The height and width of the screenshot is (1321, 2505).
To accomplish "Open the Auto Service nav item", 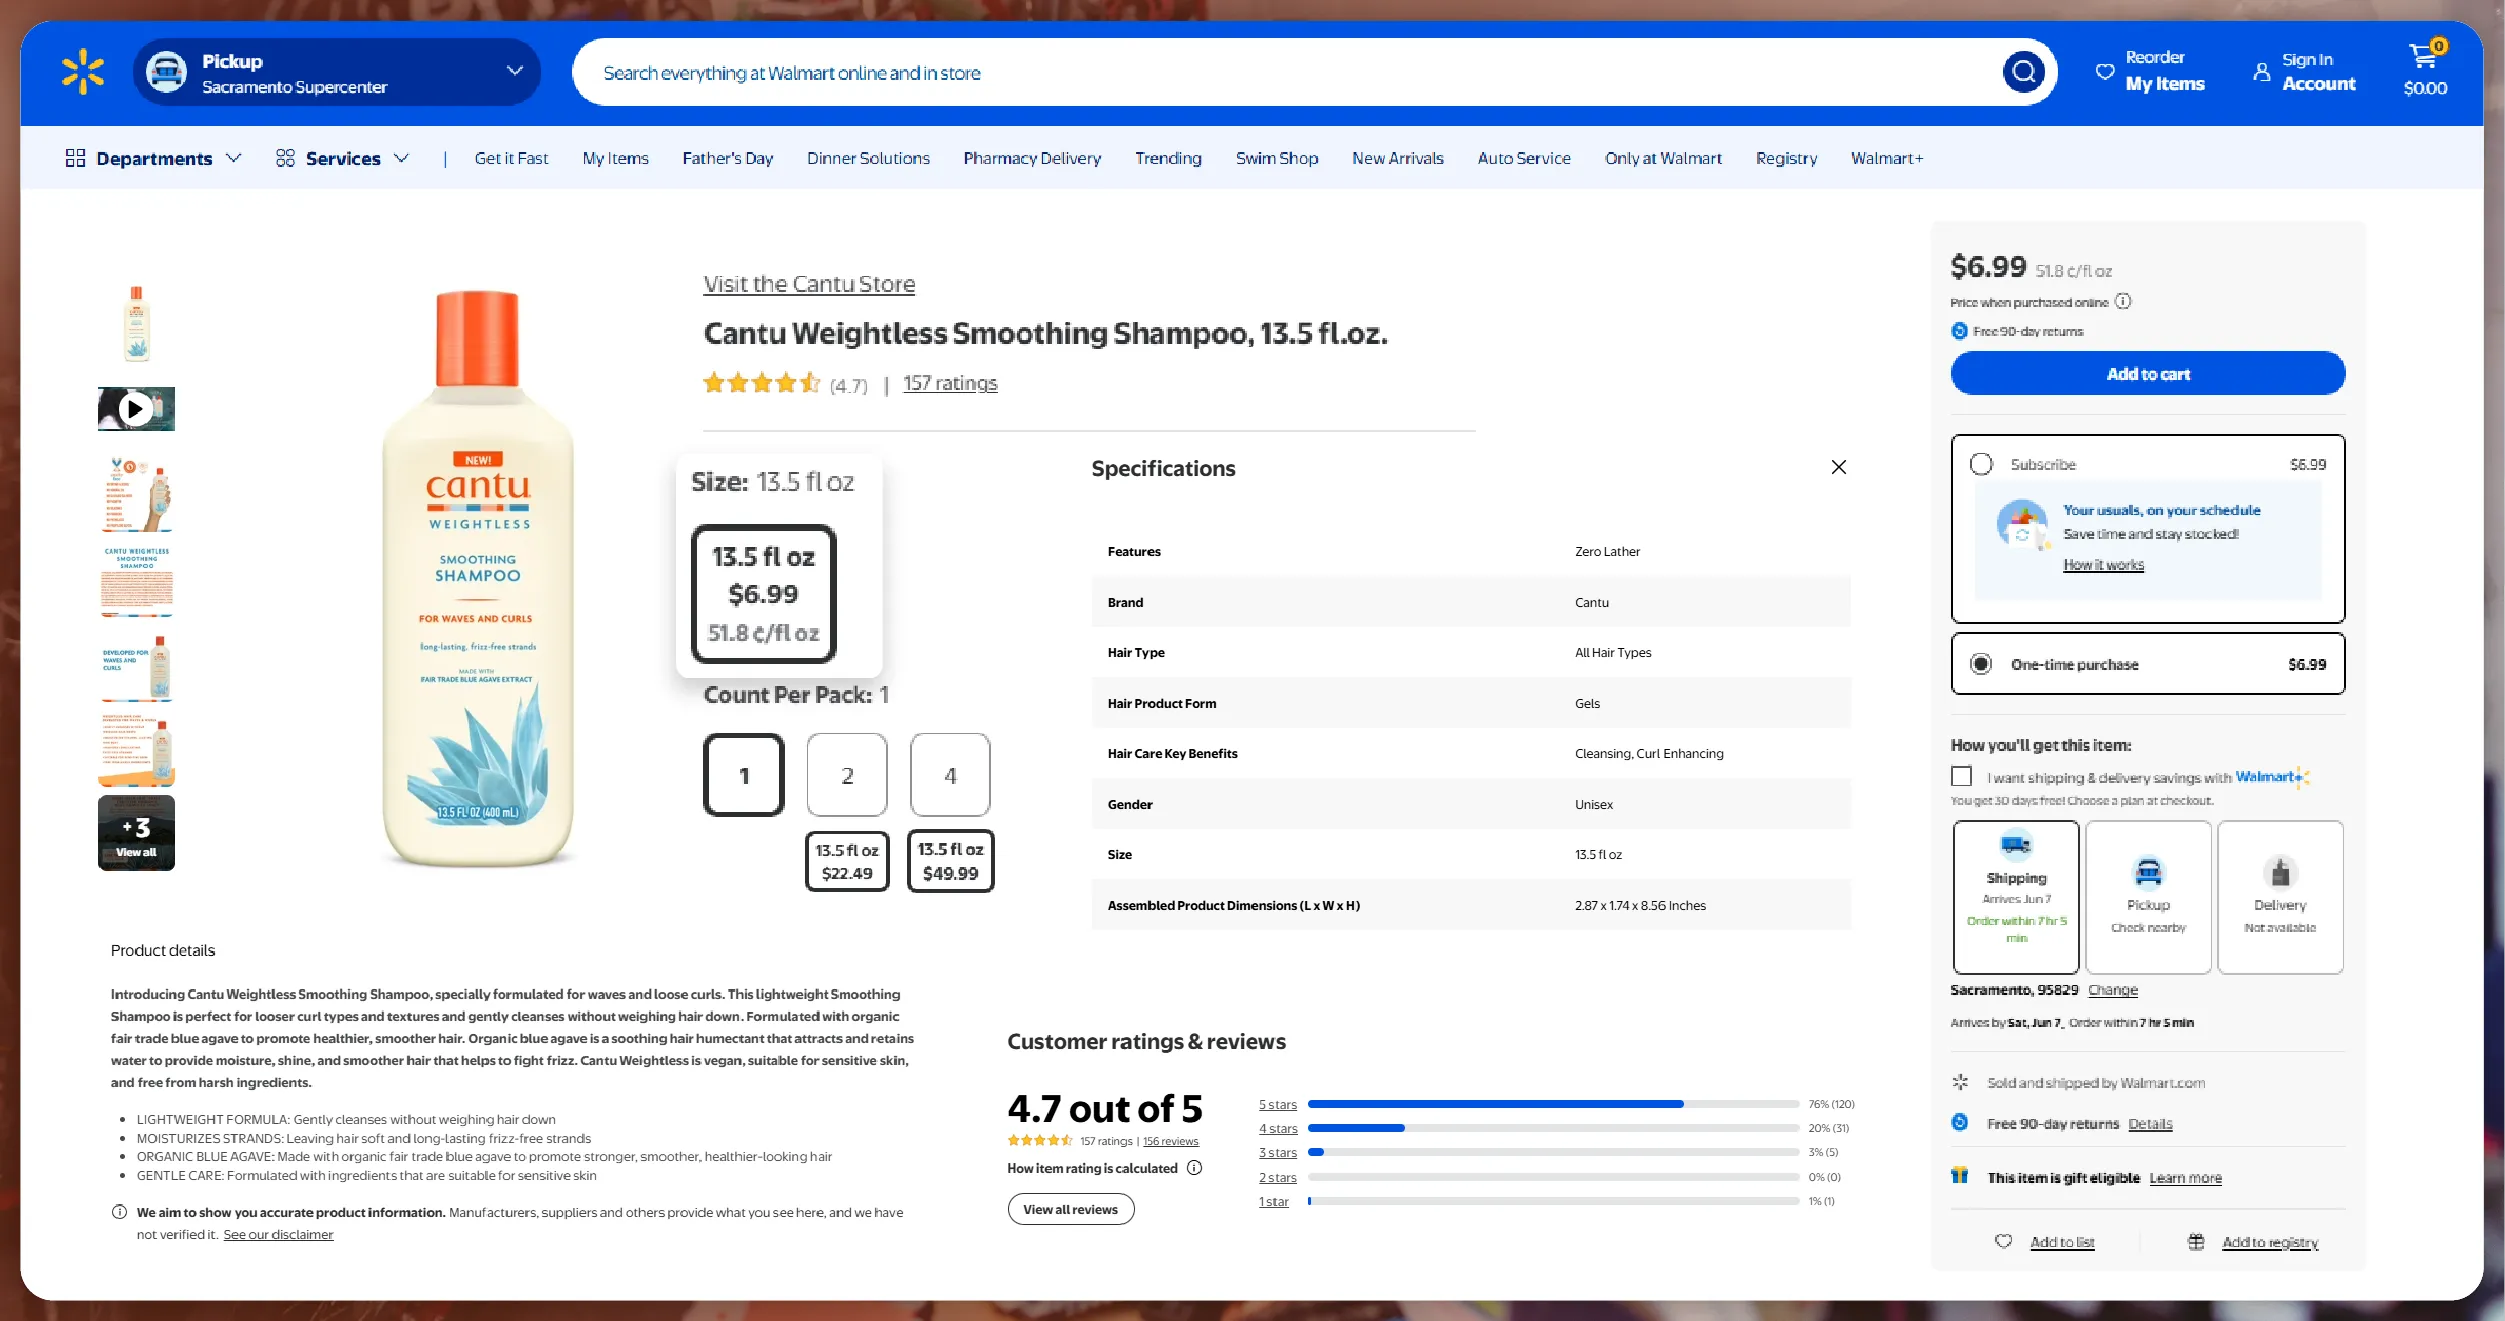I will click(x=1523, y=158).
